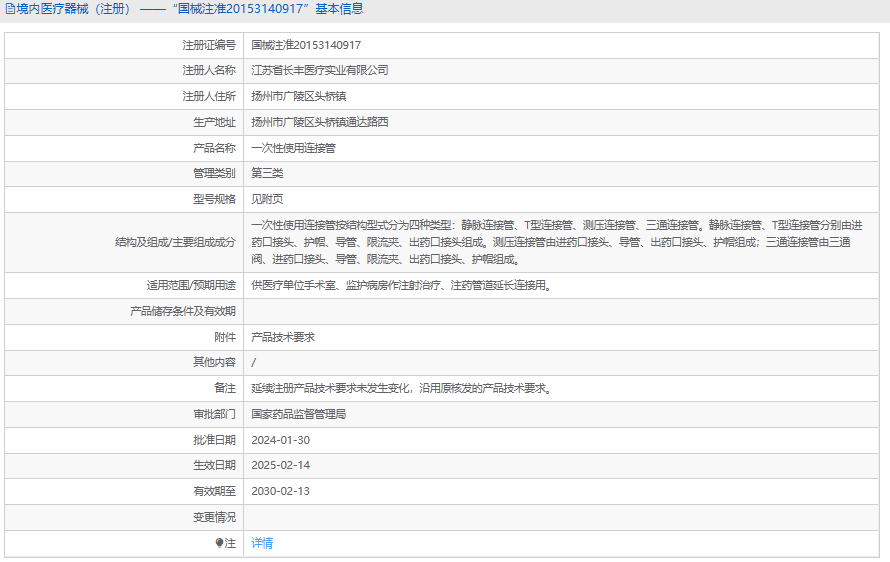Select approval date 2024-01-30
Screen dimensions: 890x562
pyautogui.click(x=280, y=440)
